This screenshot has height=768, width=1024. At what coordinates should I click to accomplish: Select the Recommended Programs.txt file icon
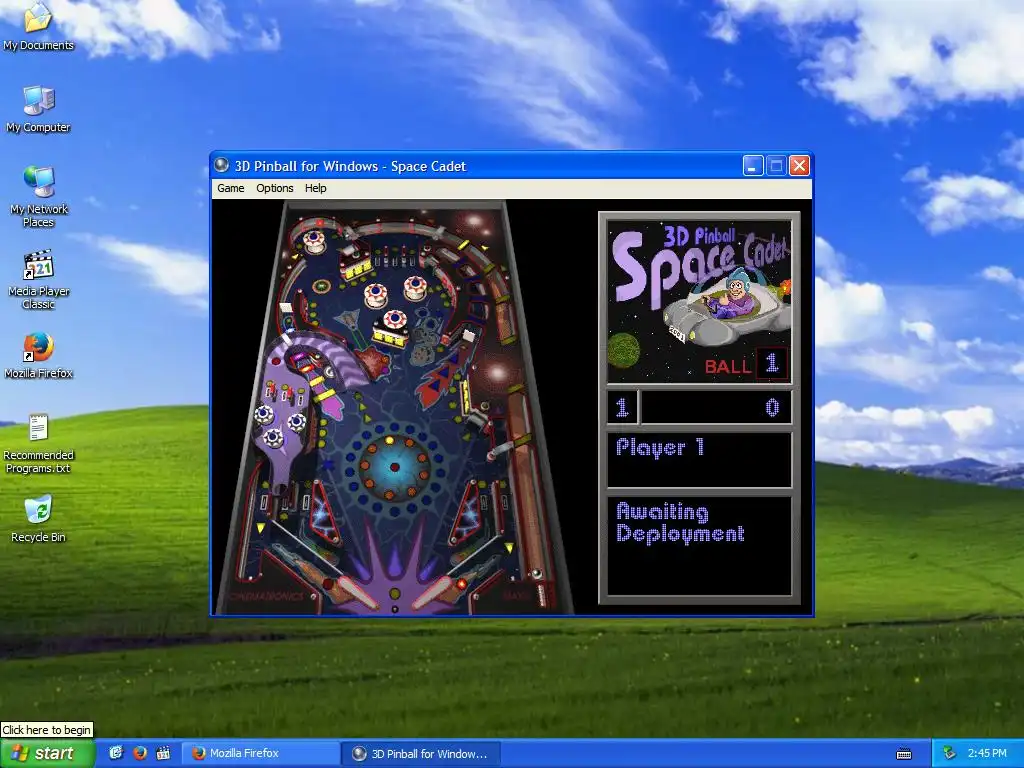pos(39,444)
